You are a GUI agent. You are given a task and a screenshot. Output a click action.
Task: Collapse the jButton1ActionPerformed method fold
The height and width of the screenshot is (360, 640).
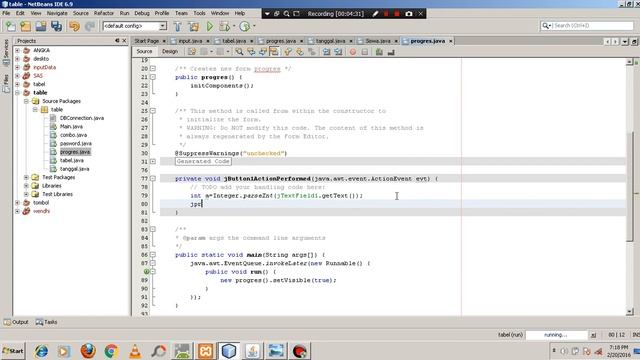tap(153, 178)
